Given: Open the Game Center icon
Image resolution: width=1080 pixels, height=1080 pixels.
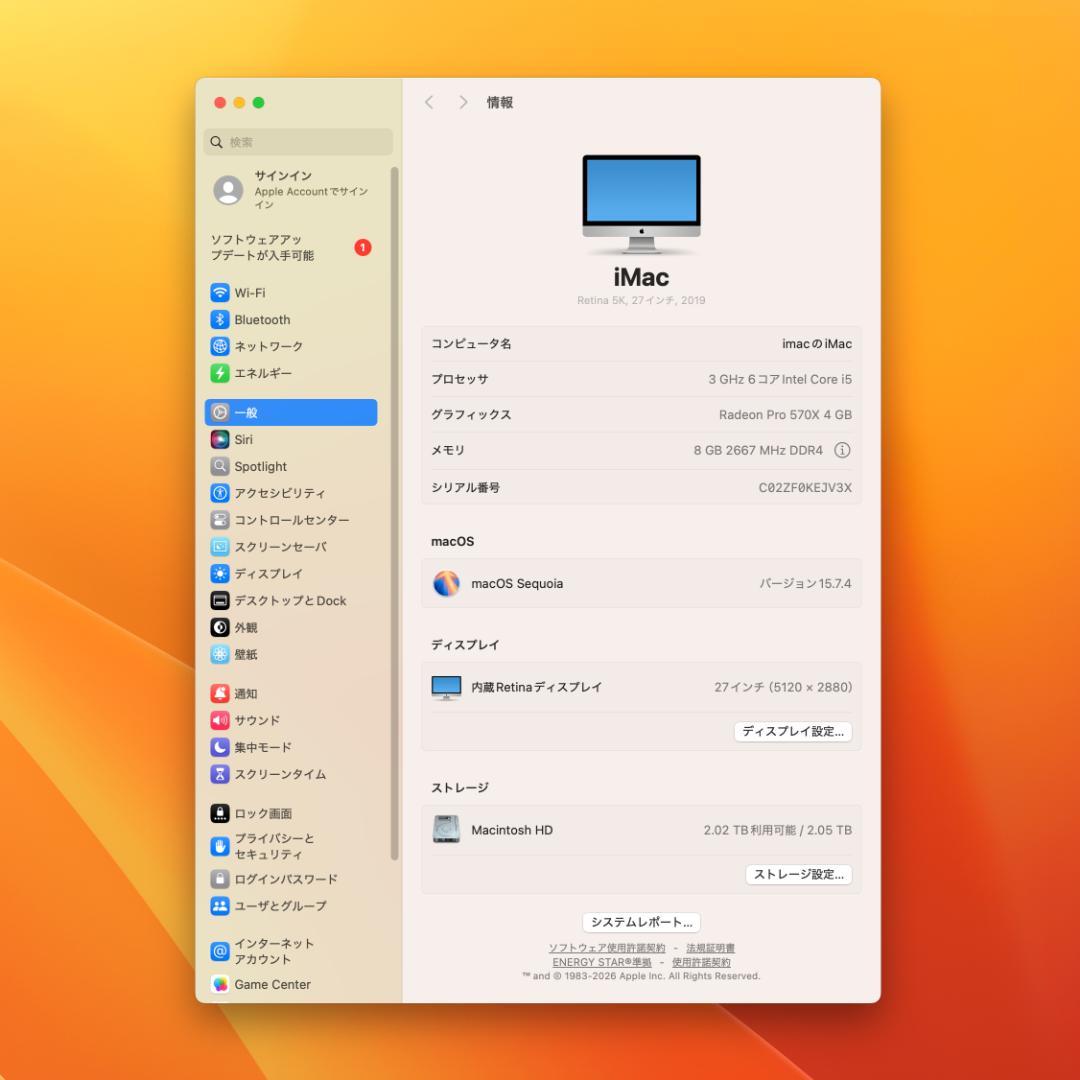Looking at the screenshot, I should click(220, 985).
